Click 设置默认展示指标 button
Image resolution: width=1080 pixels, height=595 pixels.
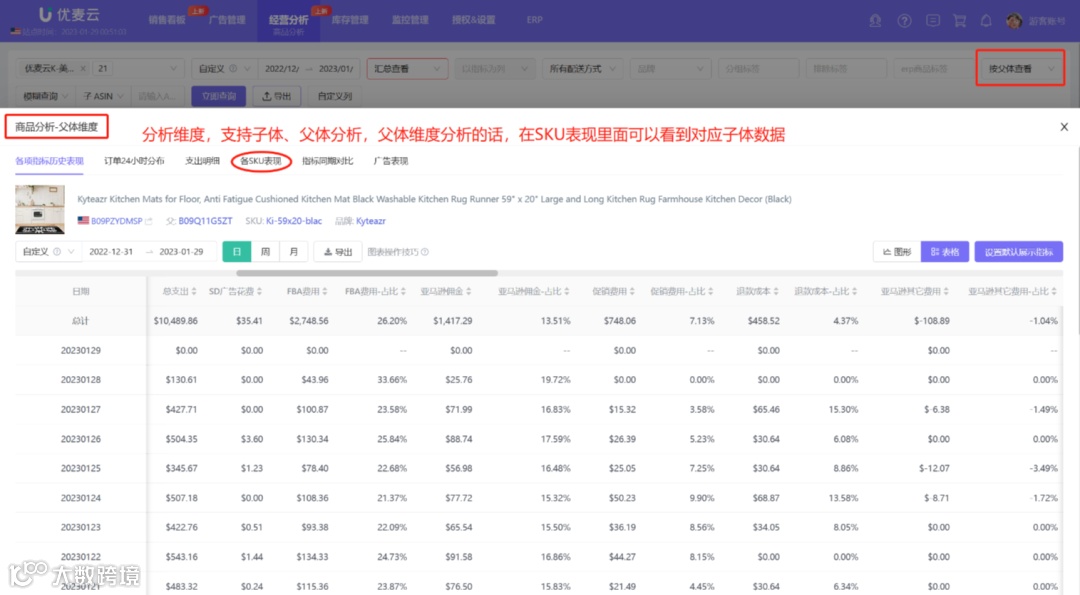[1019, 252]
